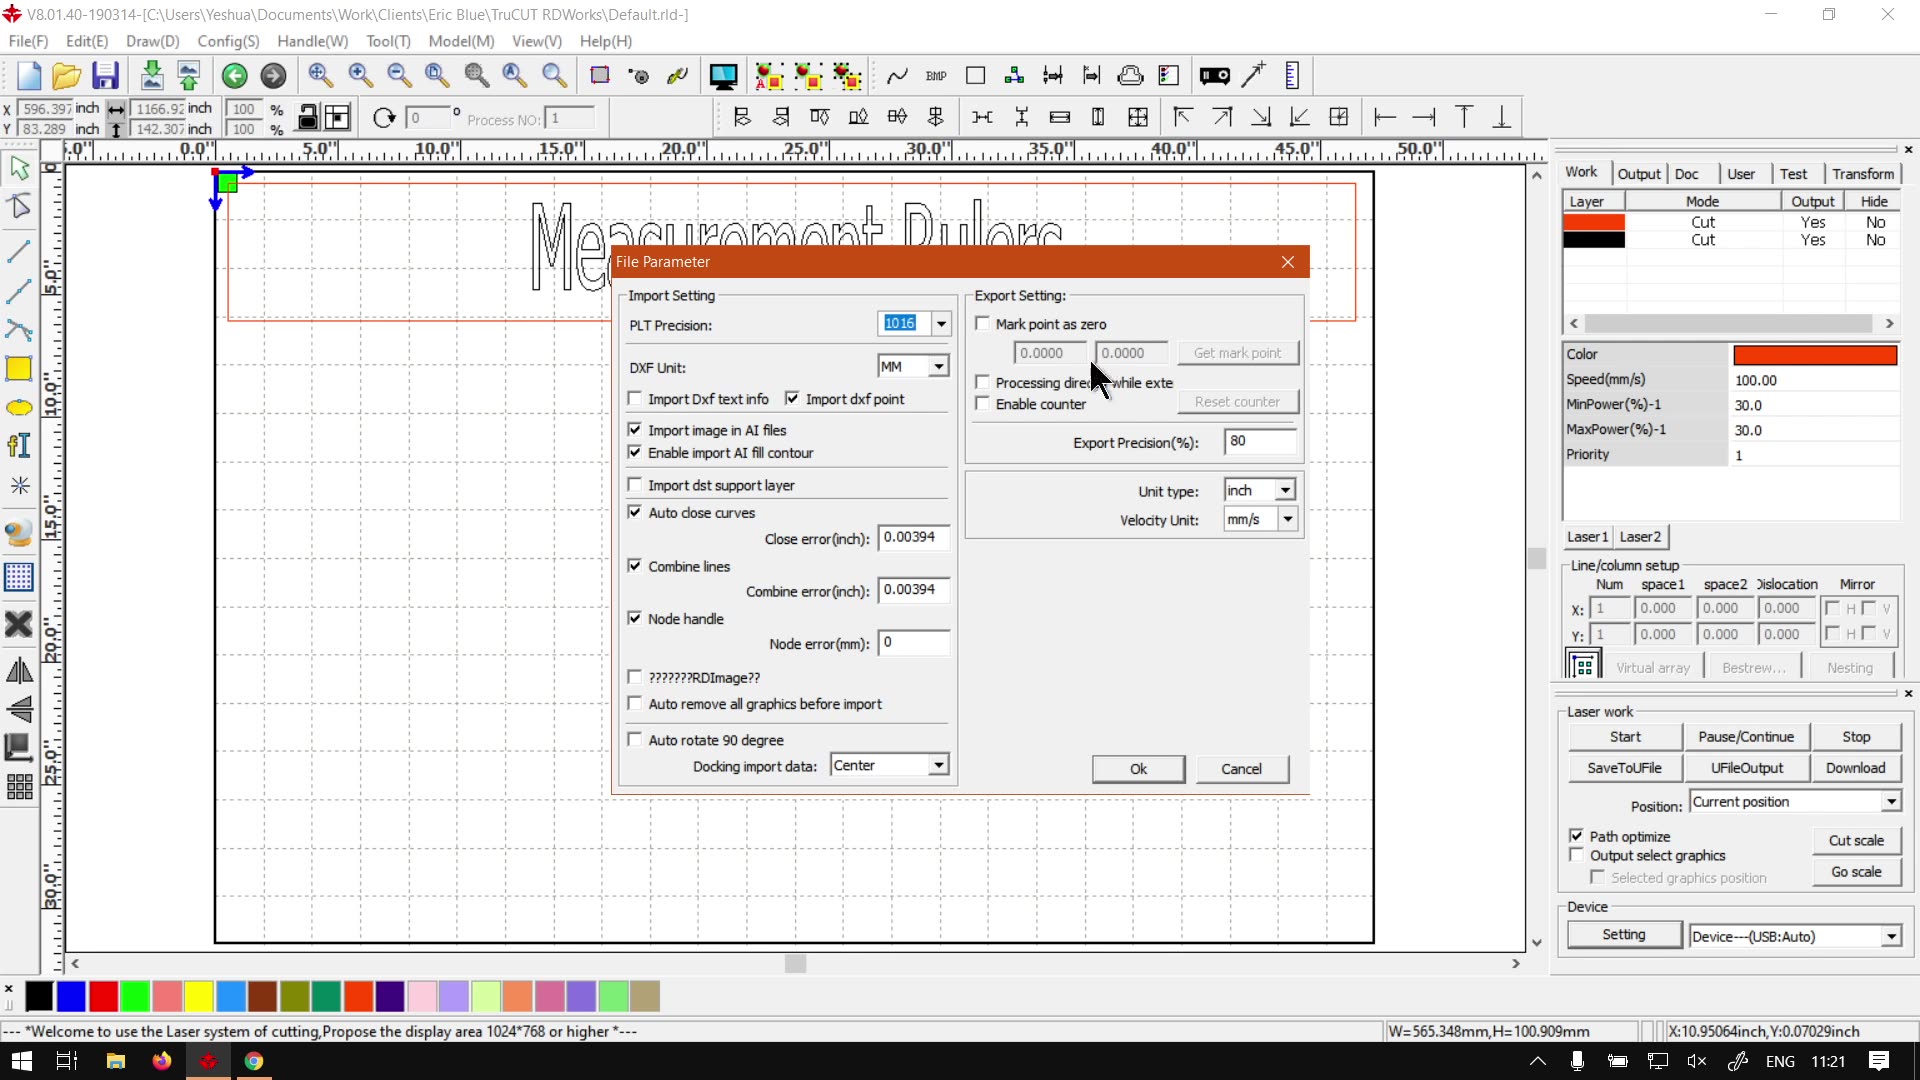Expand the DXF Unit combo box
This screenshot has height=1080, width=1920.
(938, 367)
